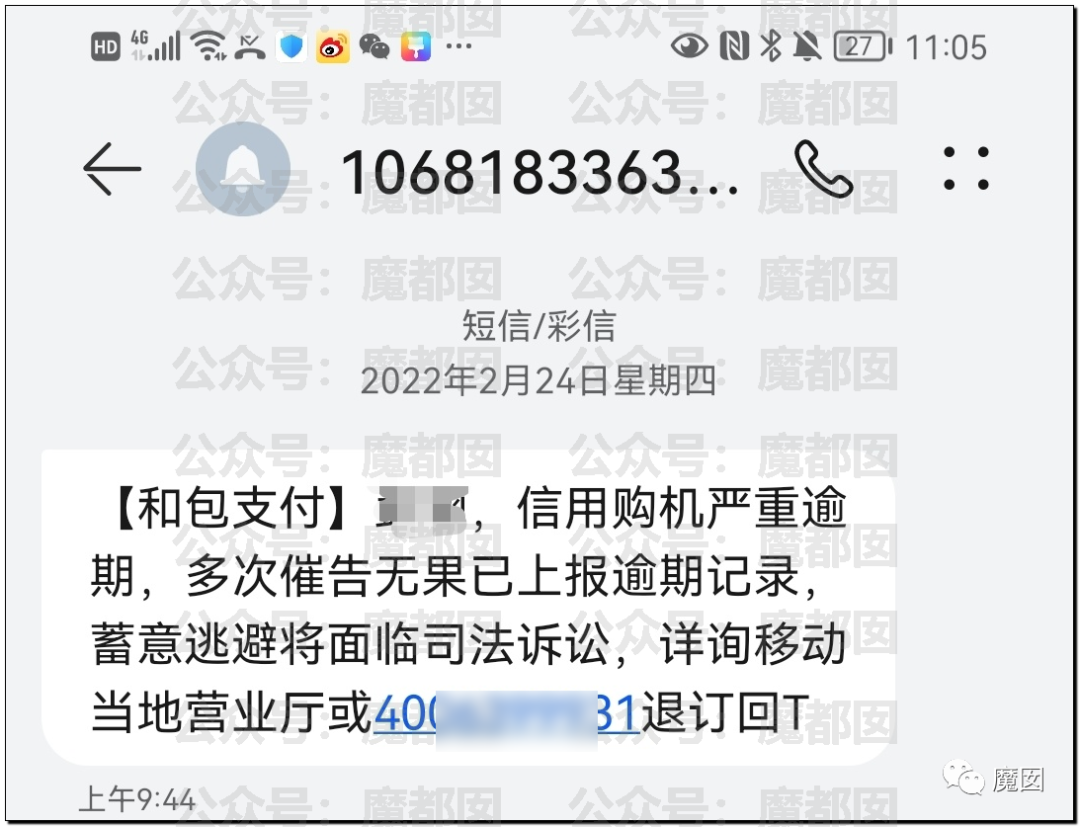Tap the battery level indicator
The height and width of the screenshot is (827, 1080).
[x=862, y=47]
